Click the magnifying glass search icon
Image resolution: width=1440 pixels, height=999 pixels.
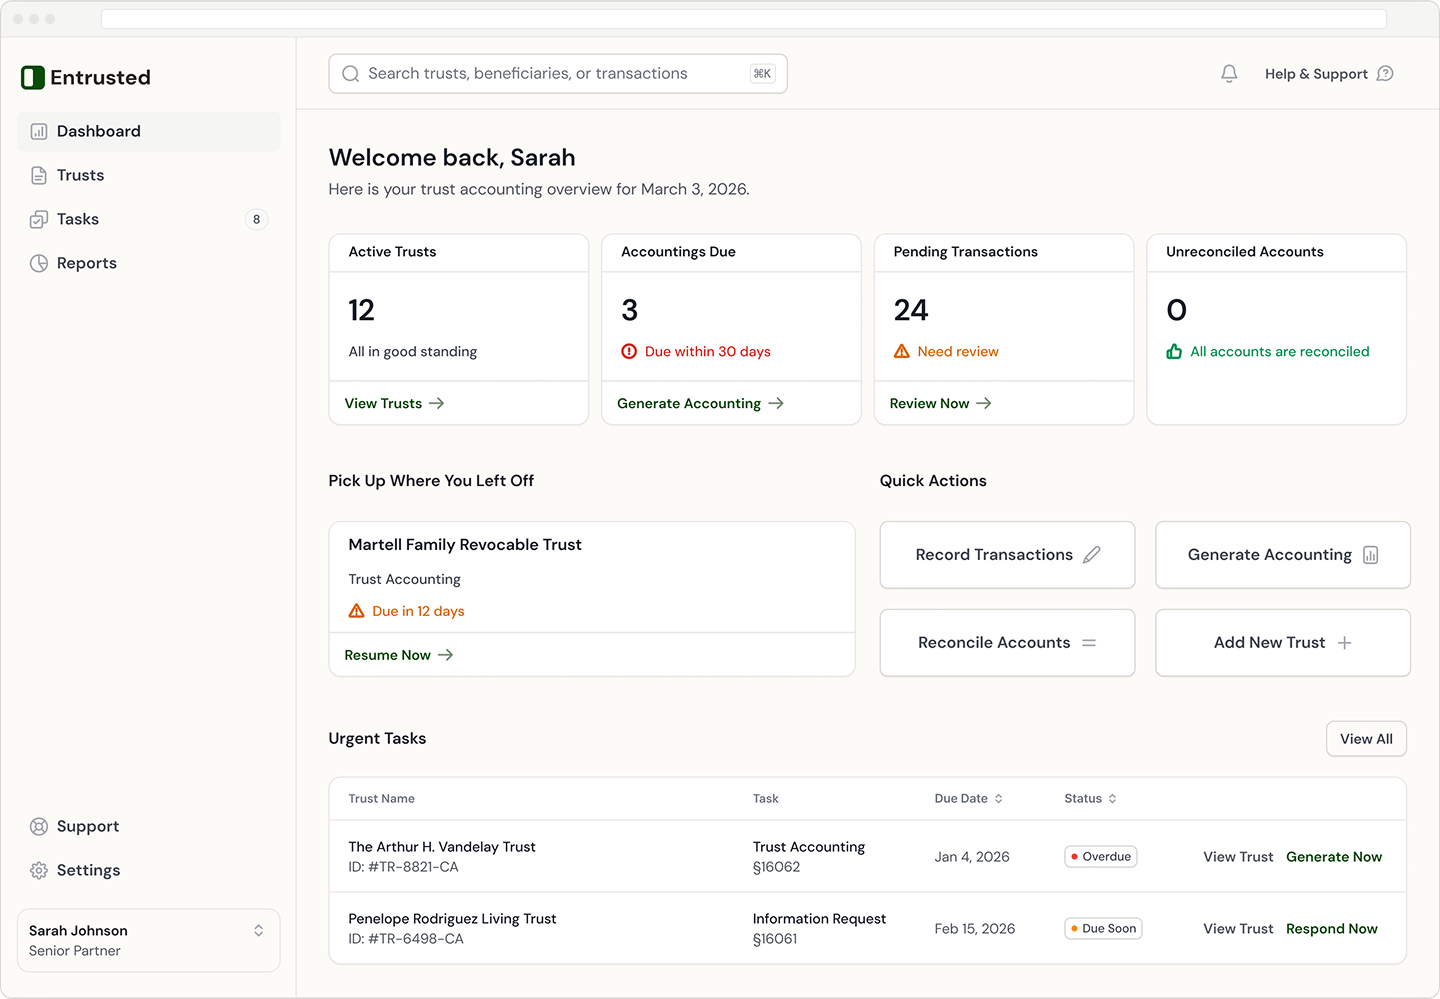click(350, 73)
